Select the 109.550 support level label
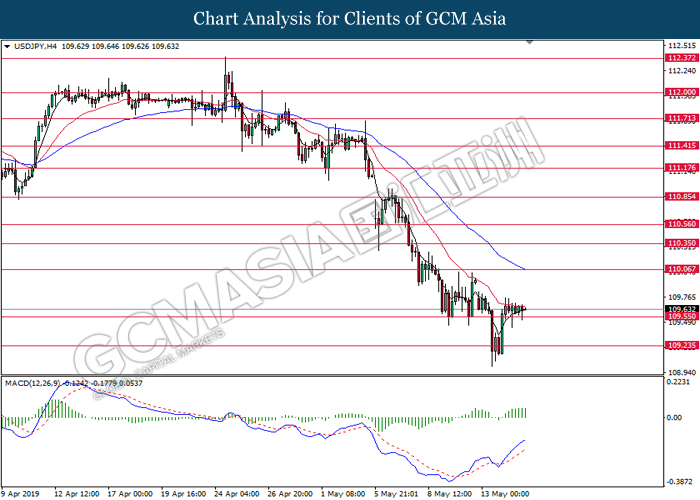Image resolution: width=700 pixels, height=500 pixels. [x=681, y=317]
